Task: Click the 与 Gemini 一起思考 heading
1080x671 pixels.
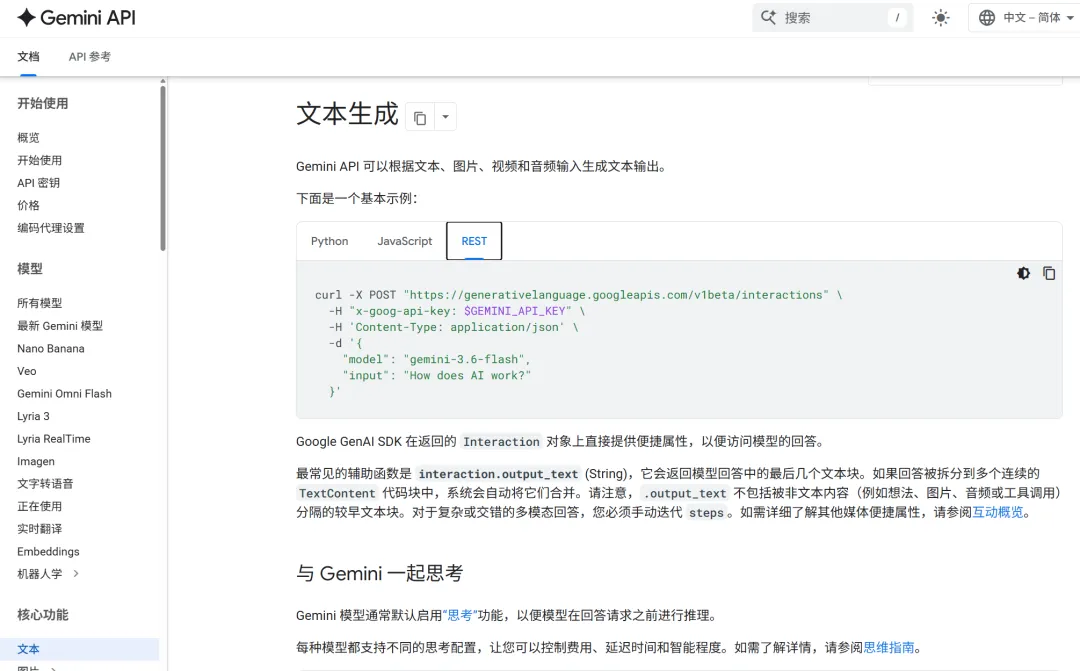Action: coord(380,573)
